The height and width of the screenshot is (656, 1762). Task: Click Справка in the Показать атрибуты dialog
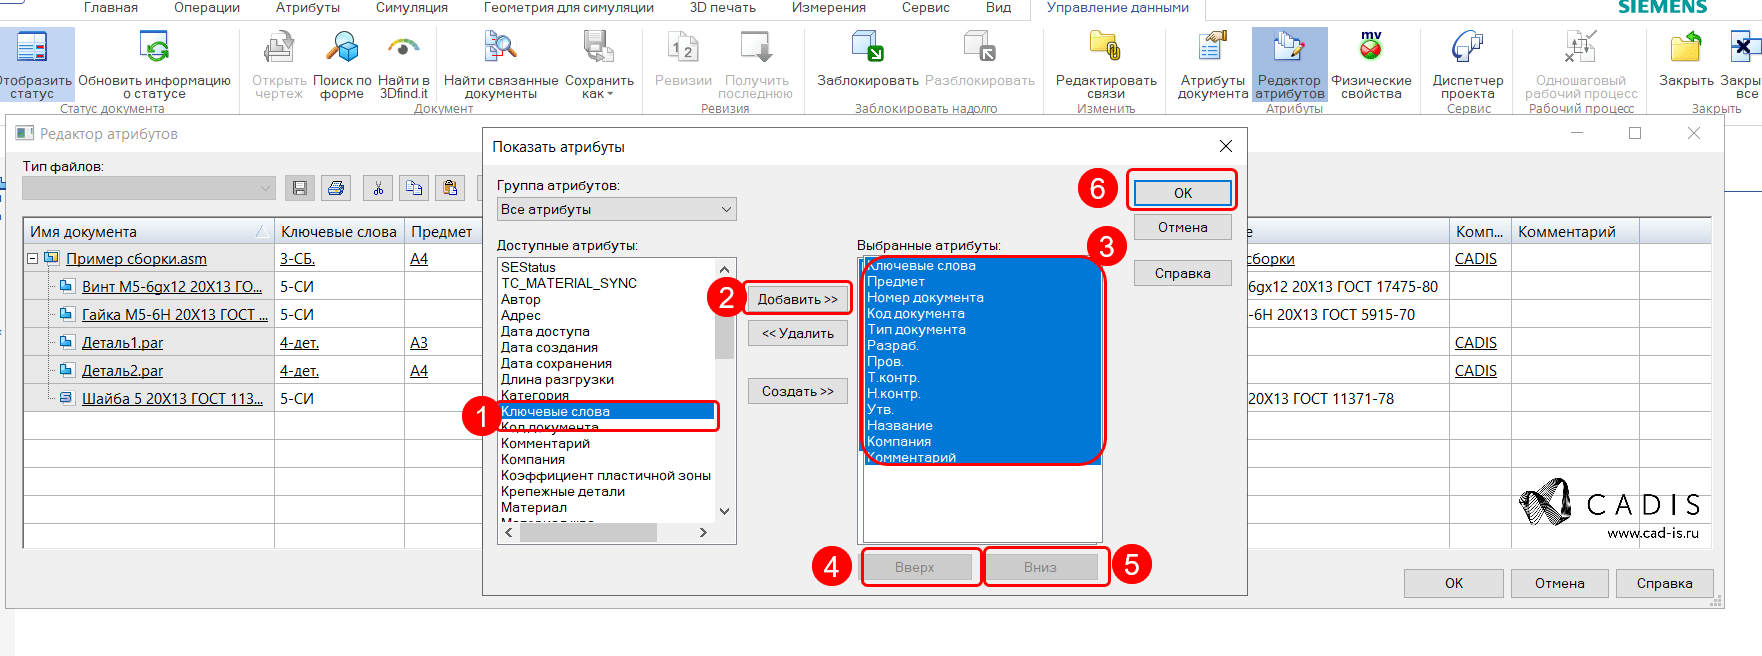tap(1182, 273)
